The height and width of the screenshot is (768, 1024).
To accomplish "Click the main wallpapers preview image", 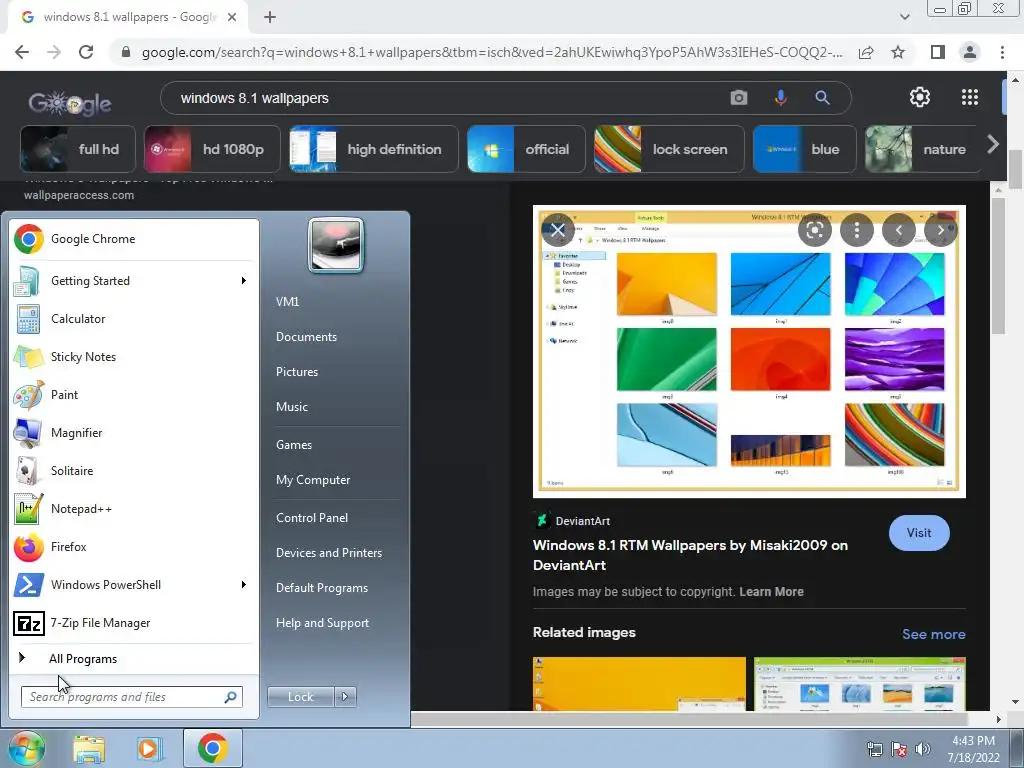I will click(749, 351).
